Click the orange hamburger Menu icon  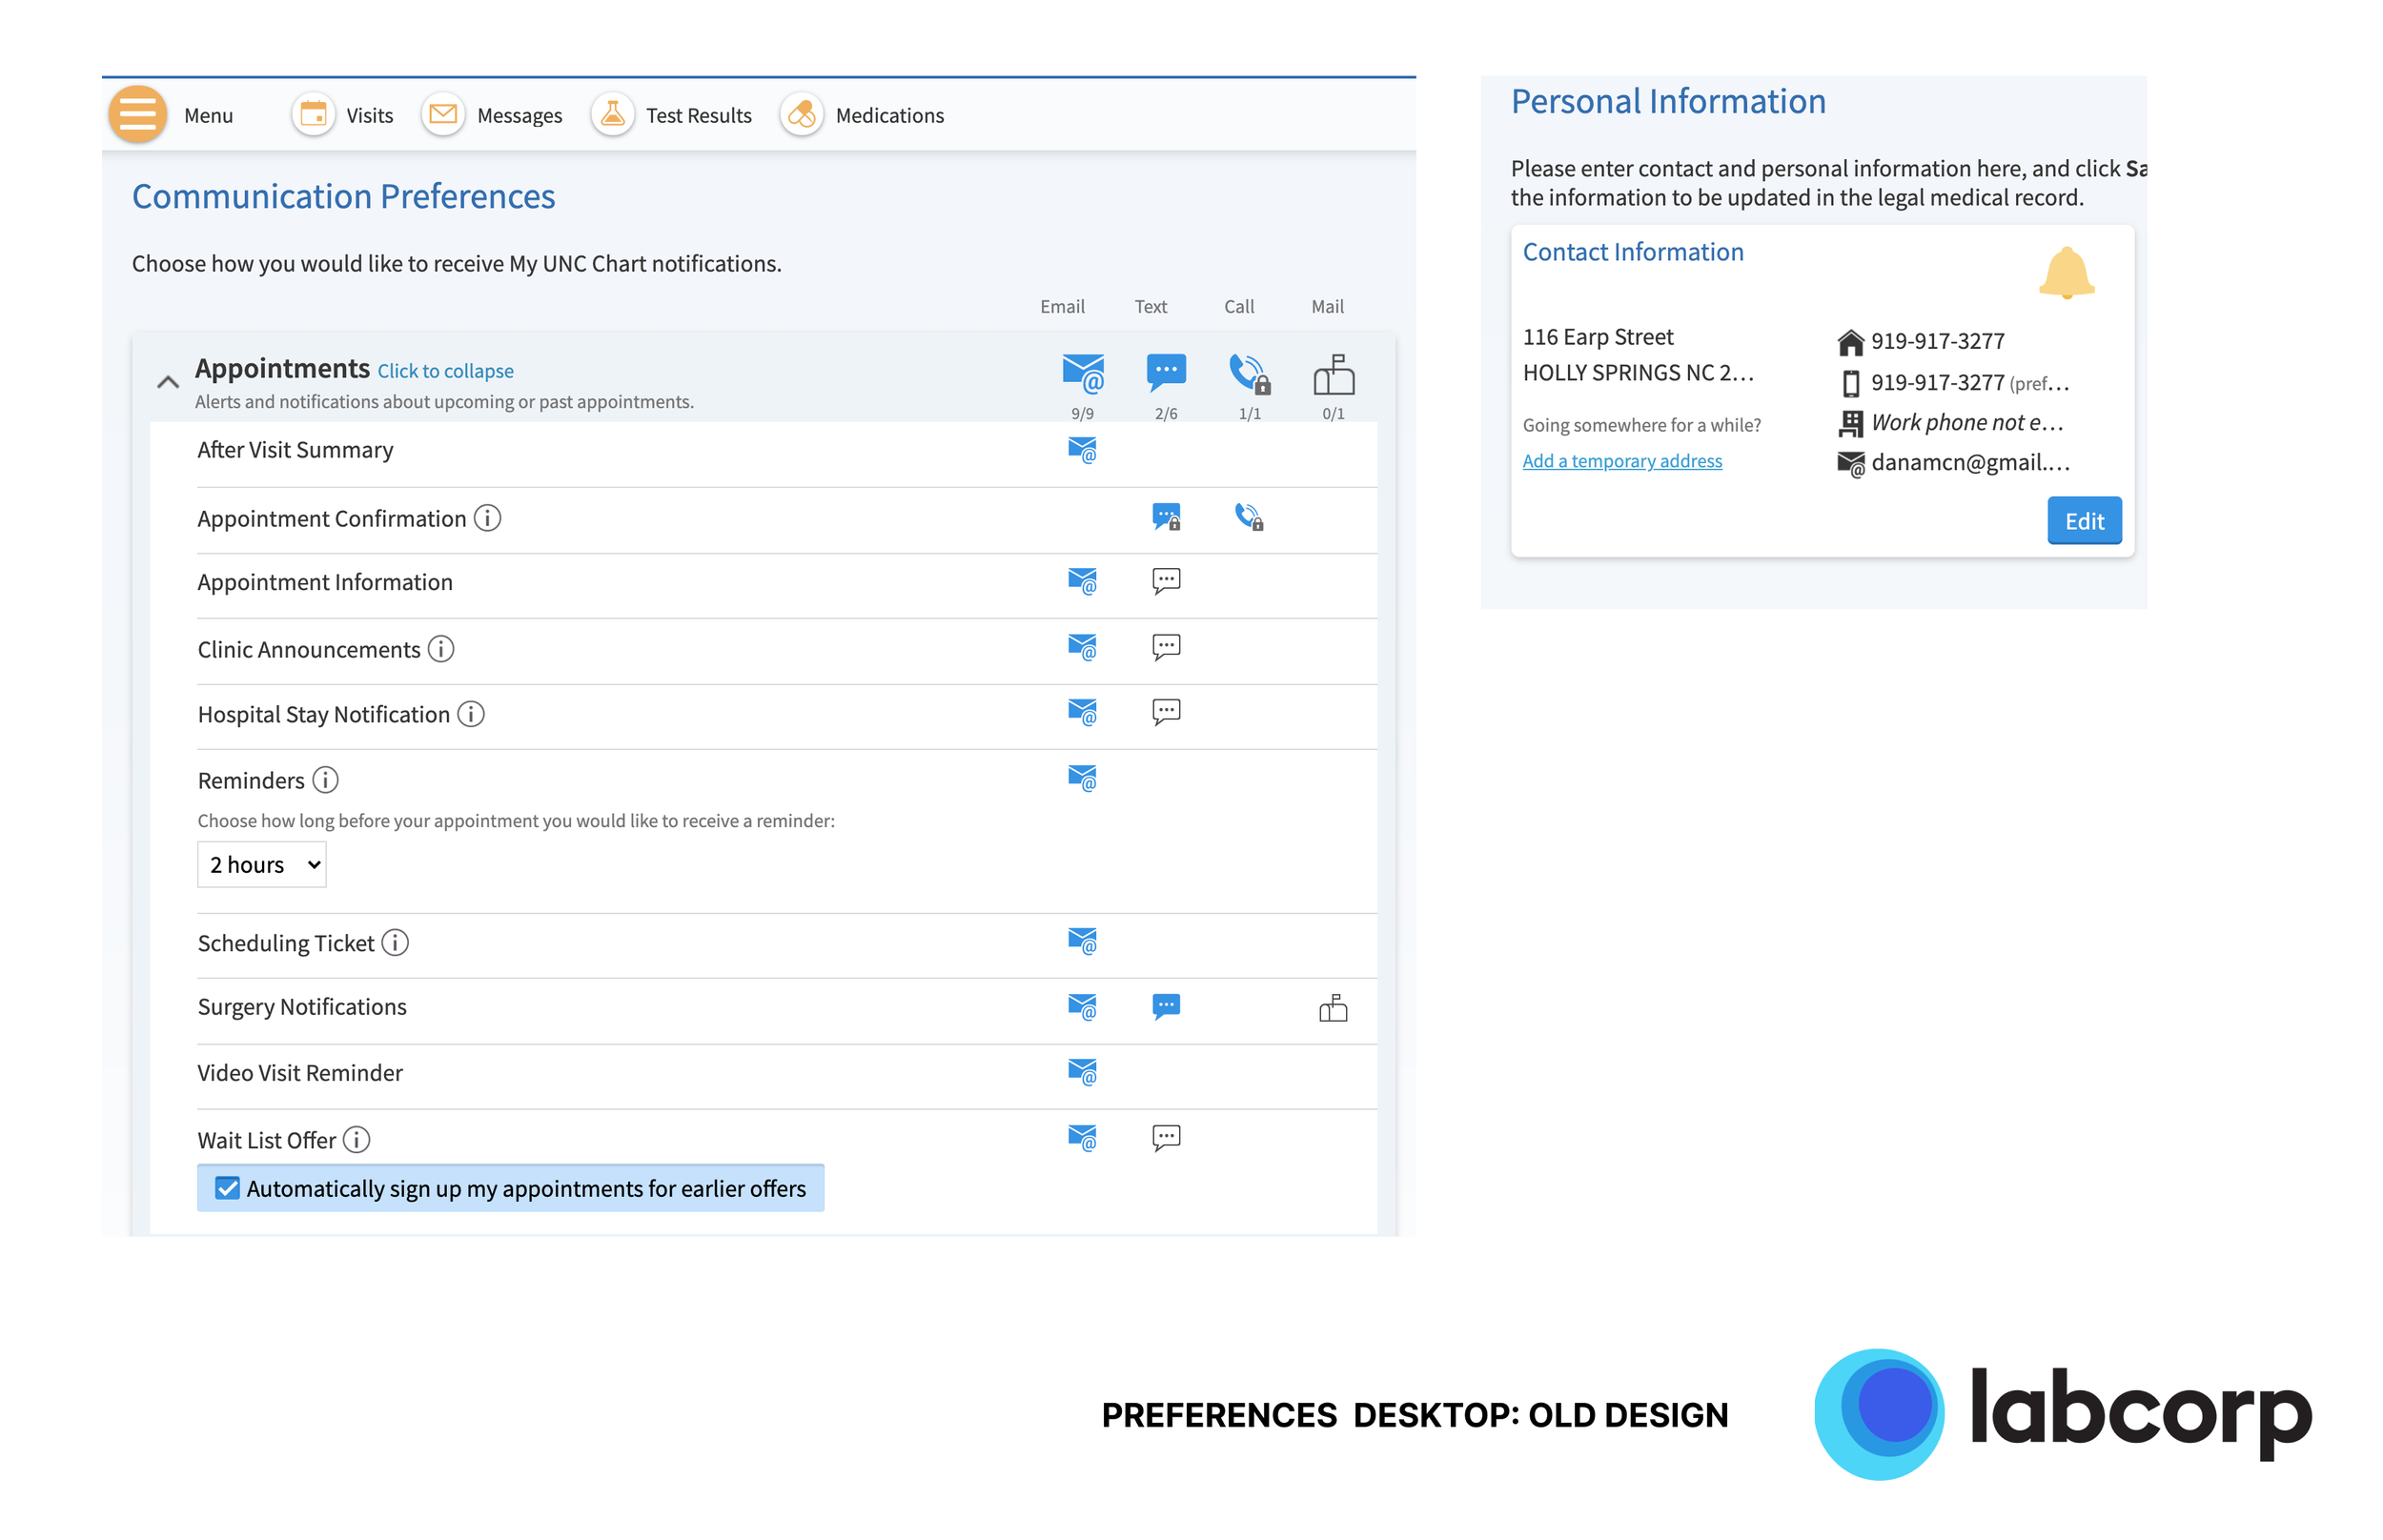[x=137, y=114]
